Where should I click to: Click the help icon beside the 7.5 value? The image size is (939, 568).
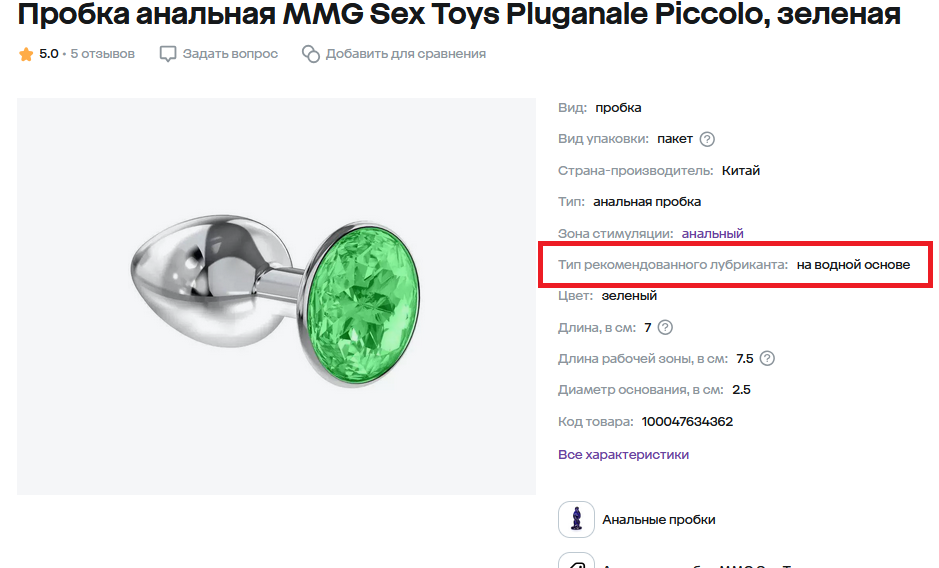click(x=768, y=359)
